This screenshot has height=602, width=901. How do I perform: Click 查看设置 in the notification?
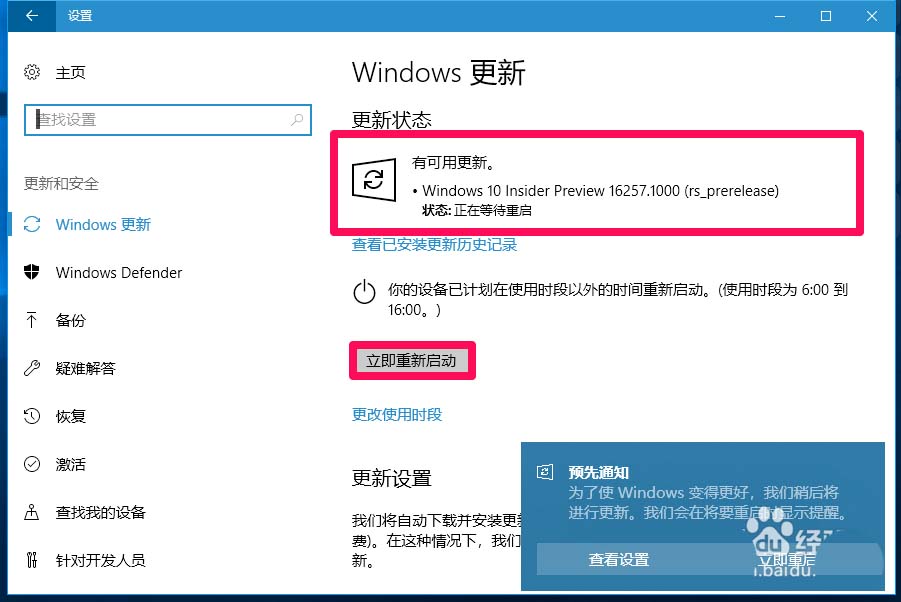point(619,559)
